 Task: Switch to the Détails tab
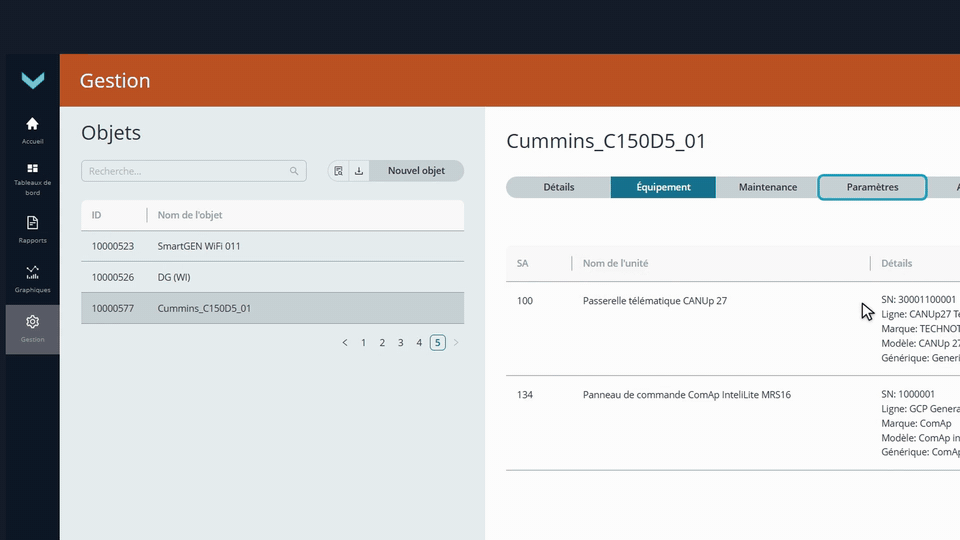pyautogui.click(x=558, y=187)
